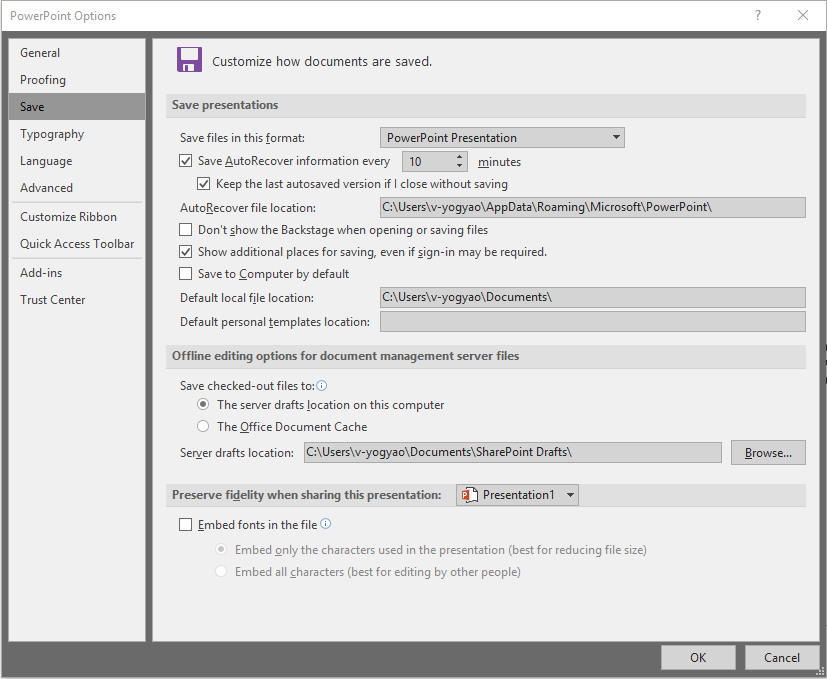Open the General options category
Screen dimensions: 827x679
point(77,53)
